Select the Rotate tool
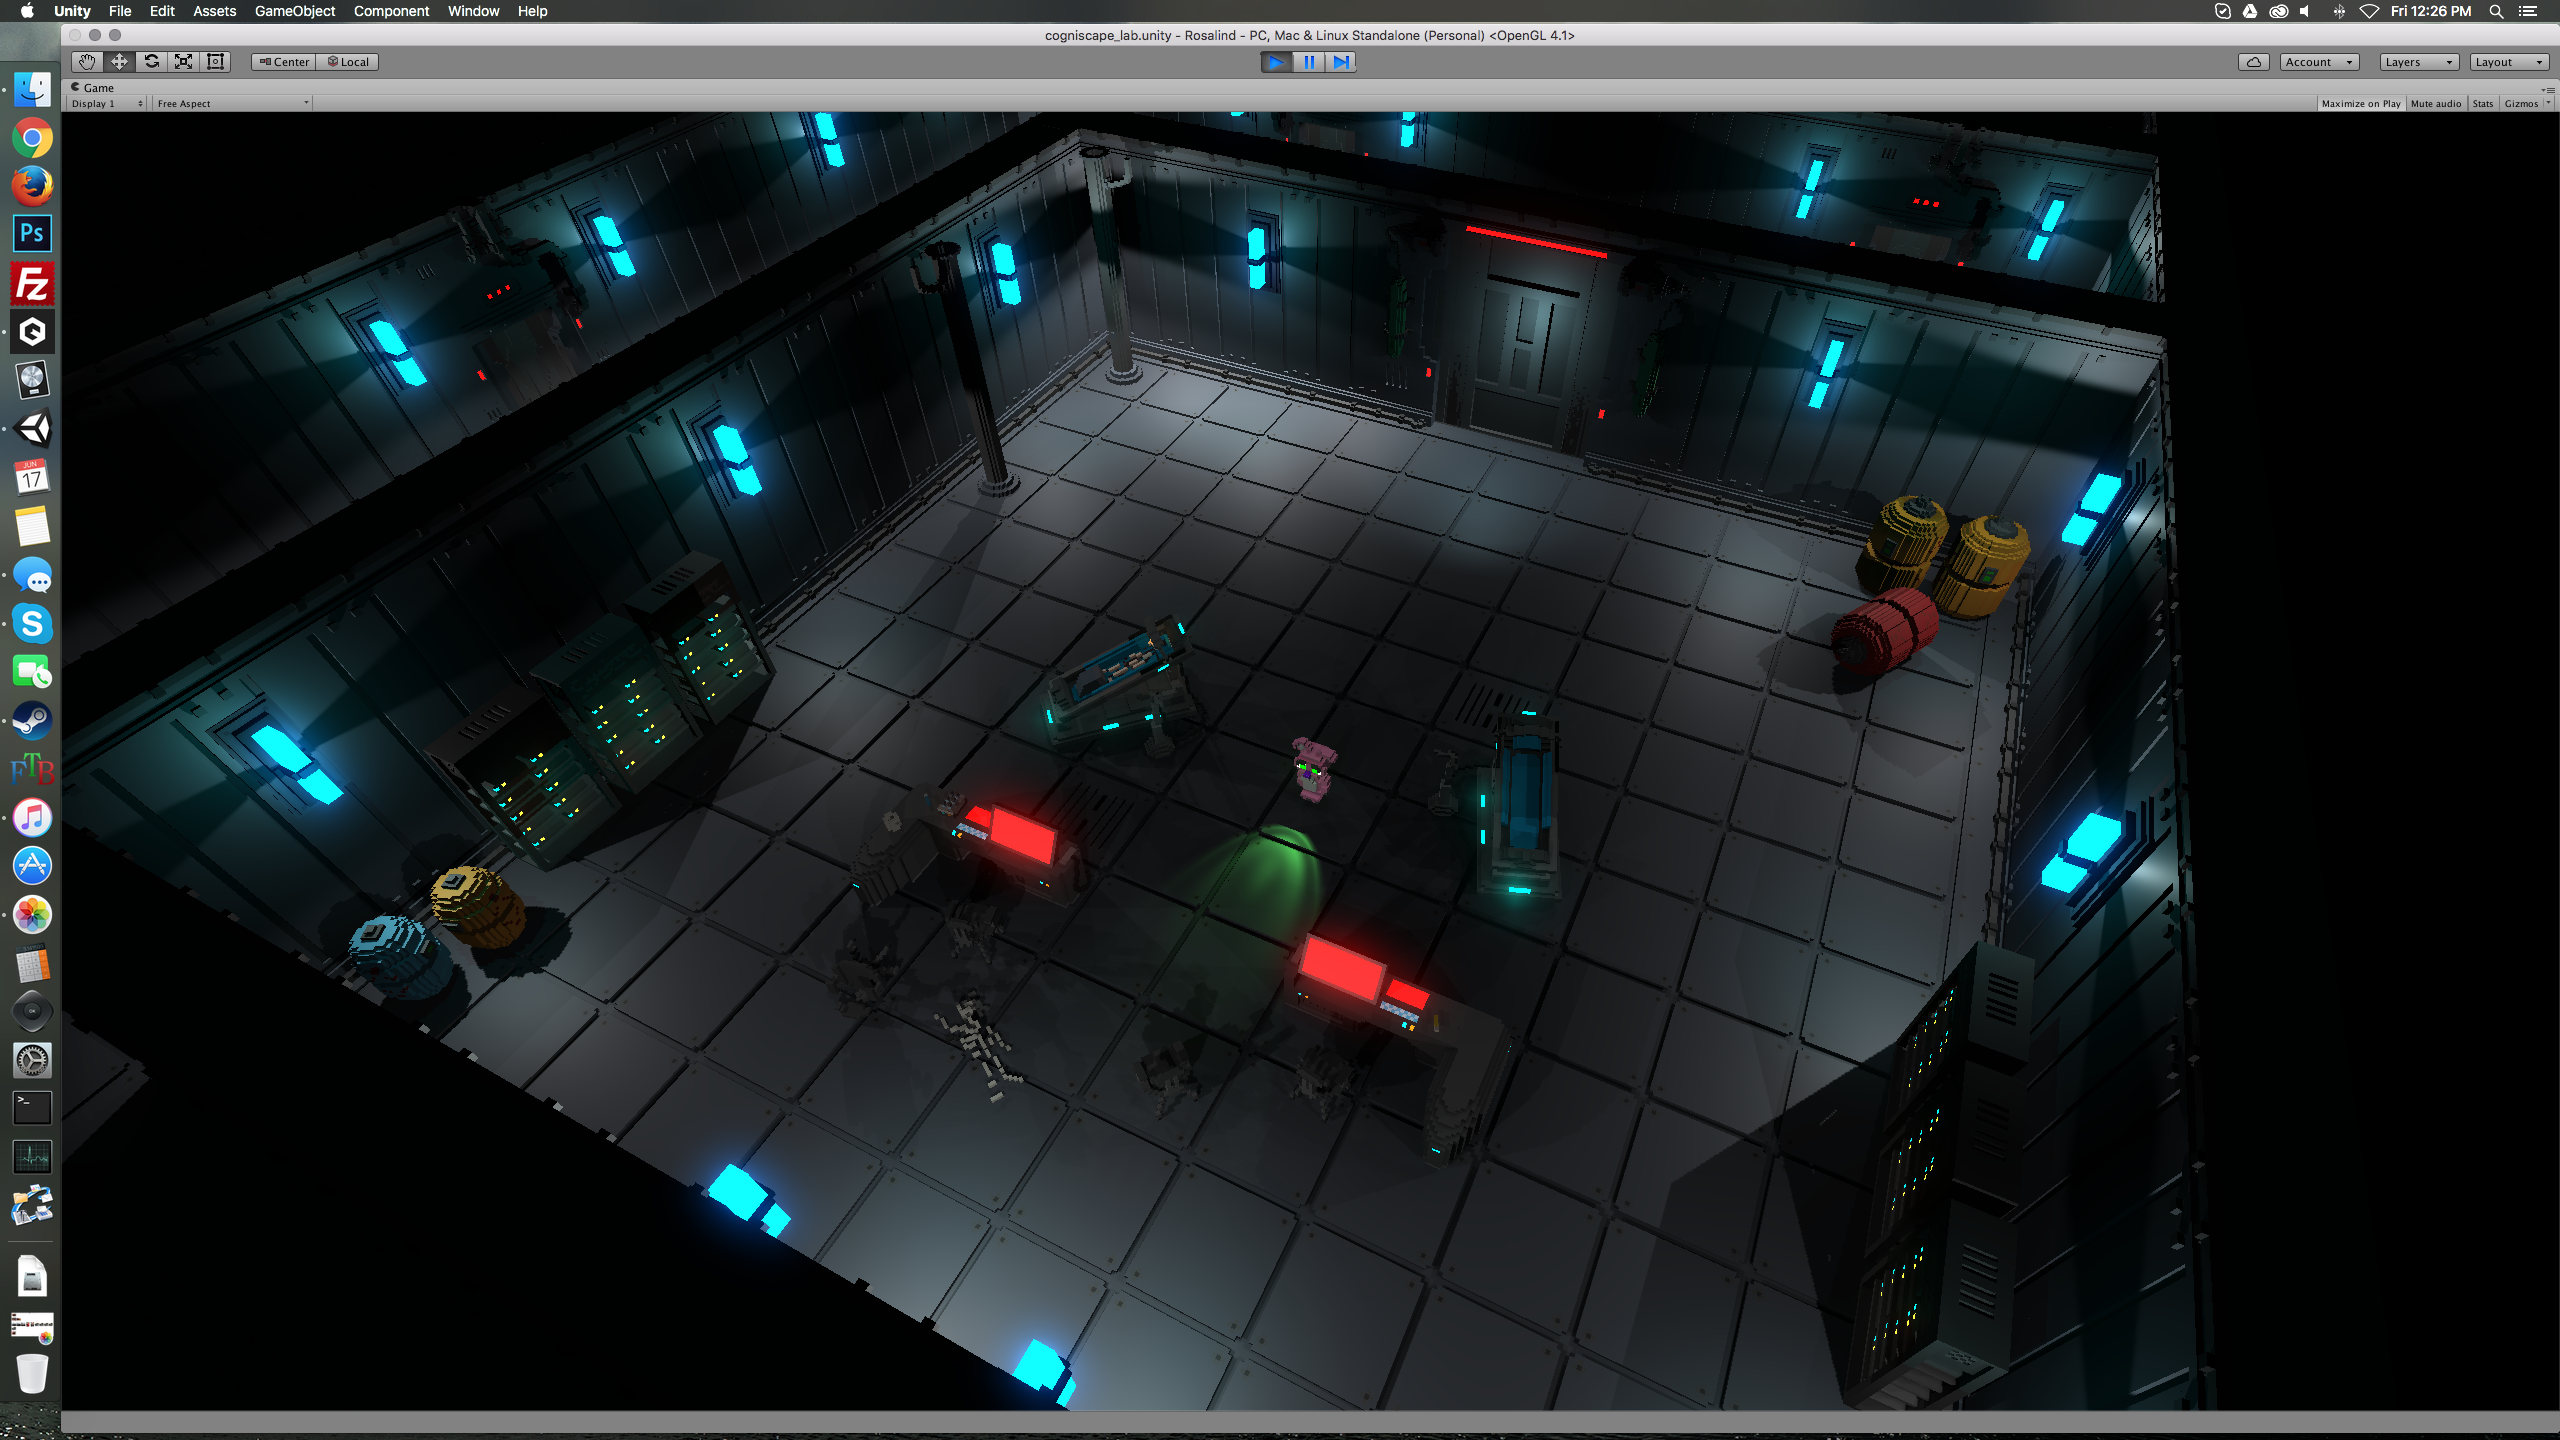2560x1440 pixels. coord(151,62)
